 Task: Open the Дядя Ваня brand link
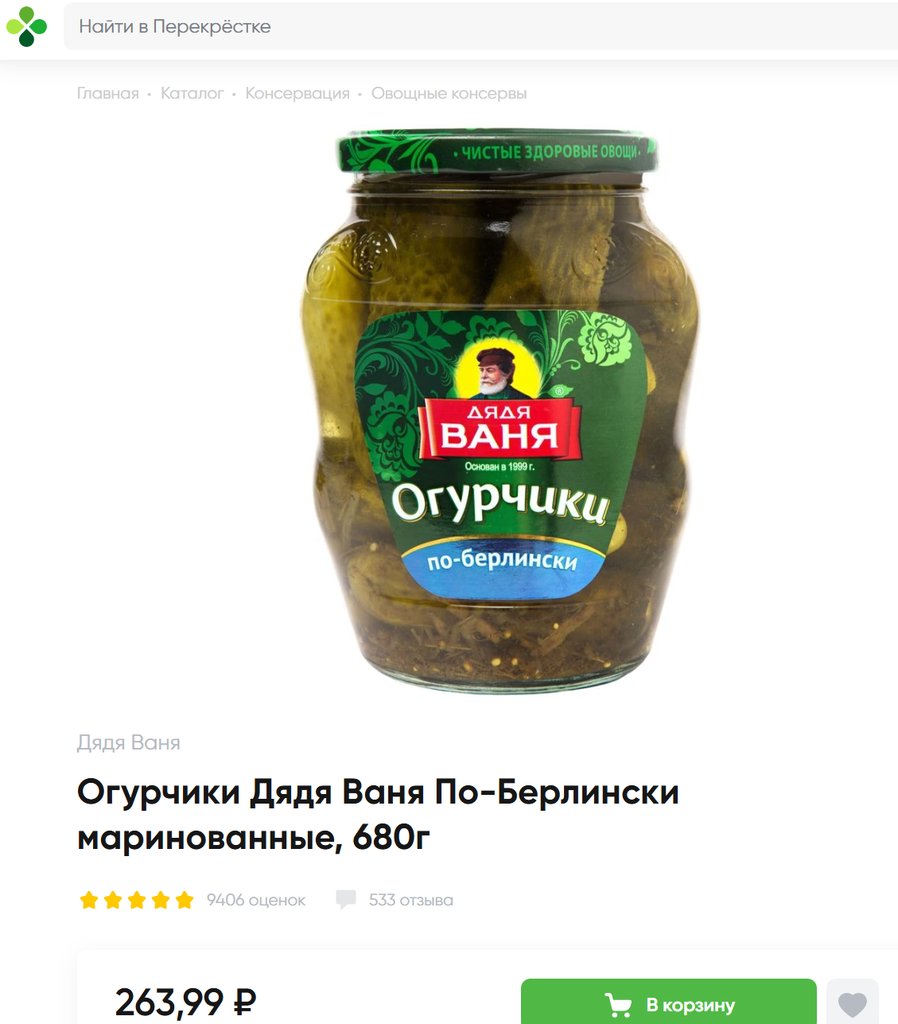pos(129,743)
